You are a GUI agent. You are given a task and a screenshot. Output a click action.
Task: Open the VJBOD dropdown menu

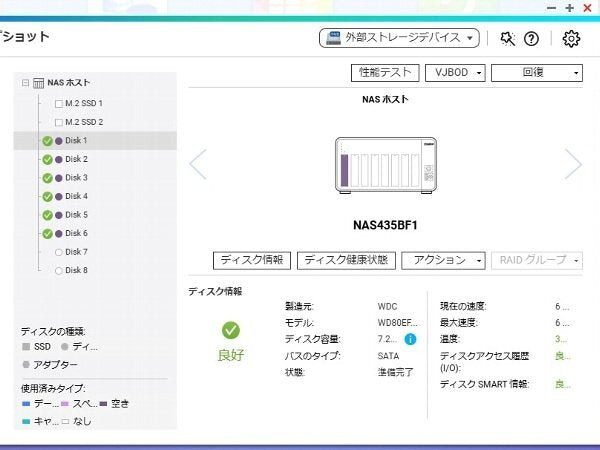(455, 73)
